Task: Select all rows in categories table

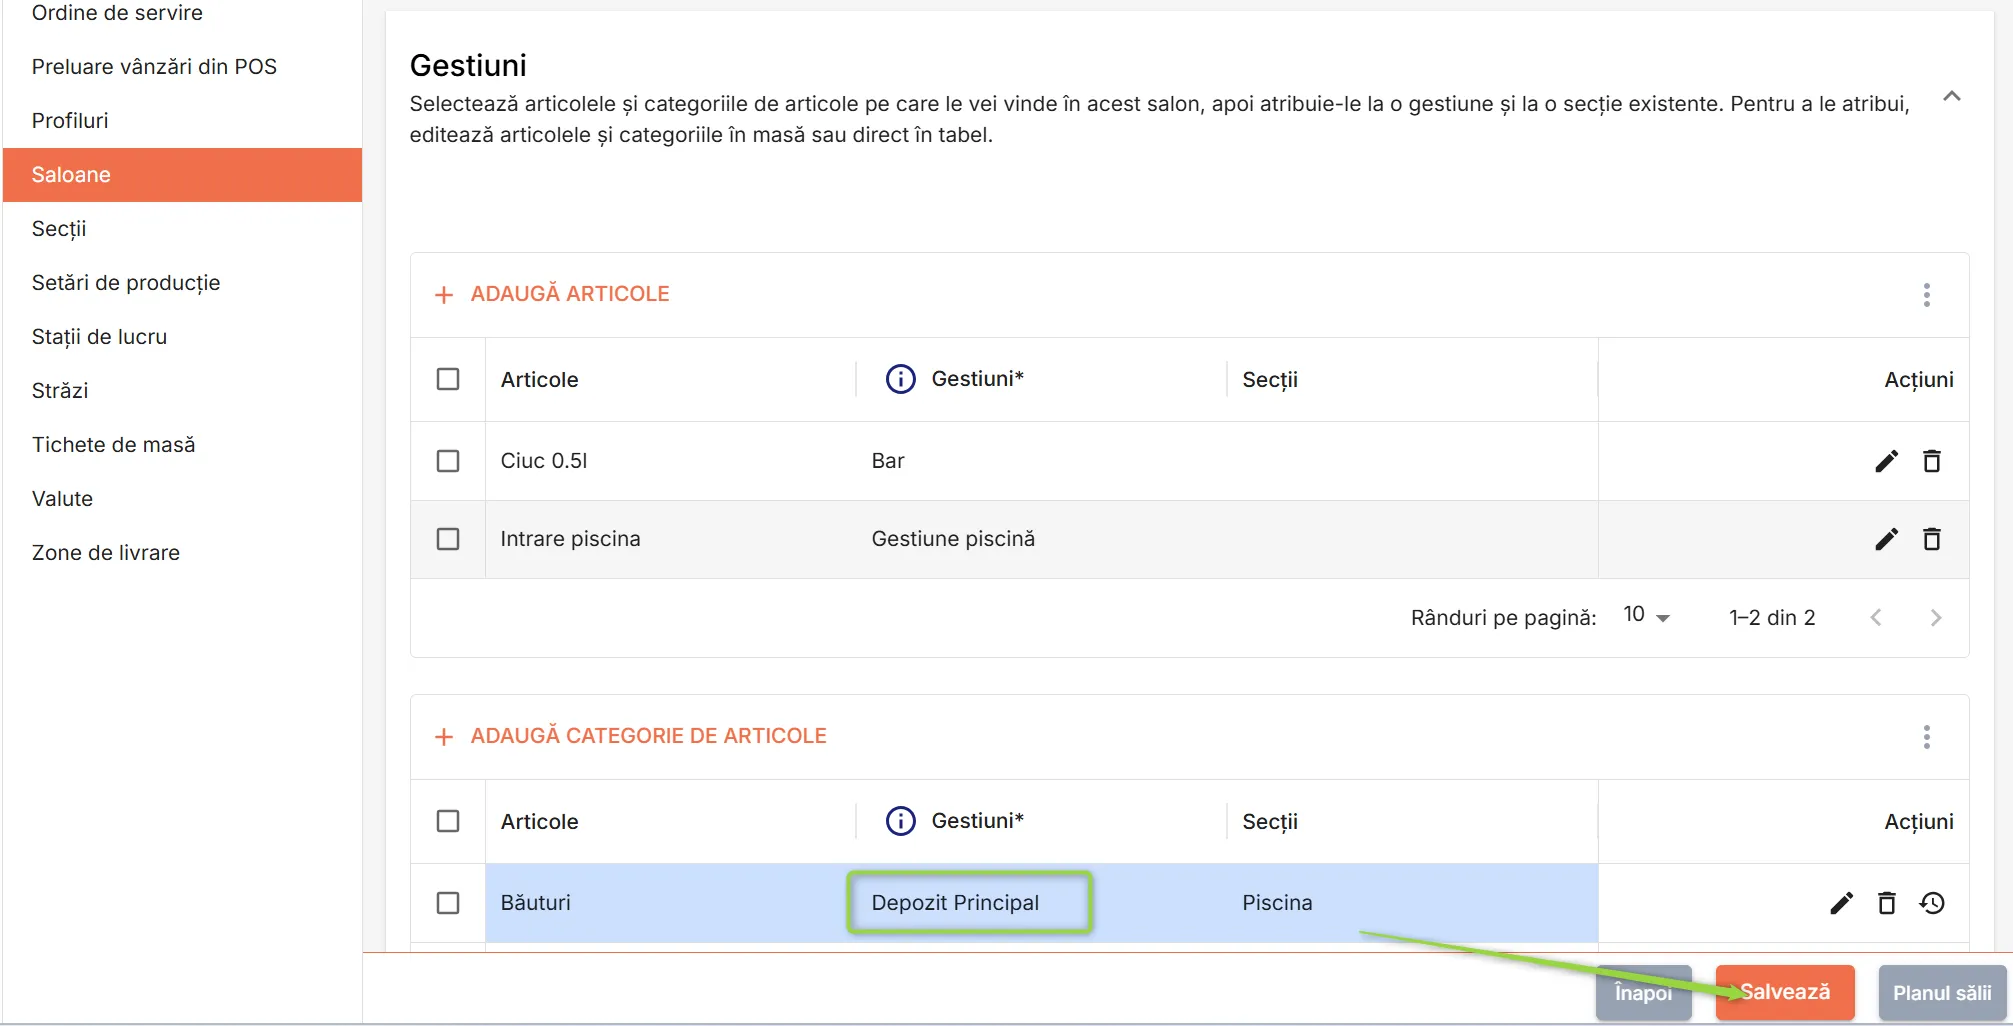Action: pyautogui.click(x=448, y=821)
